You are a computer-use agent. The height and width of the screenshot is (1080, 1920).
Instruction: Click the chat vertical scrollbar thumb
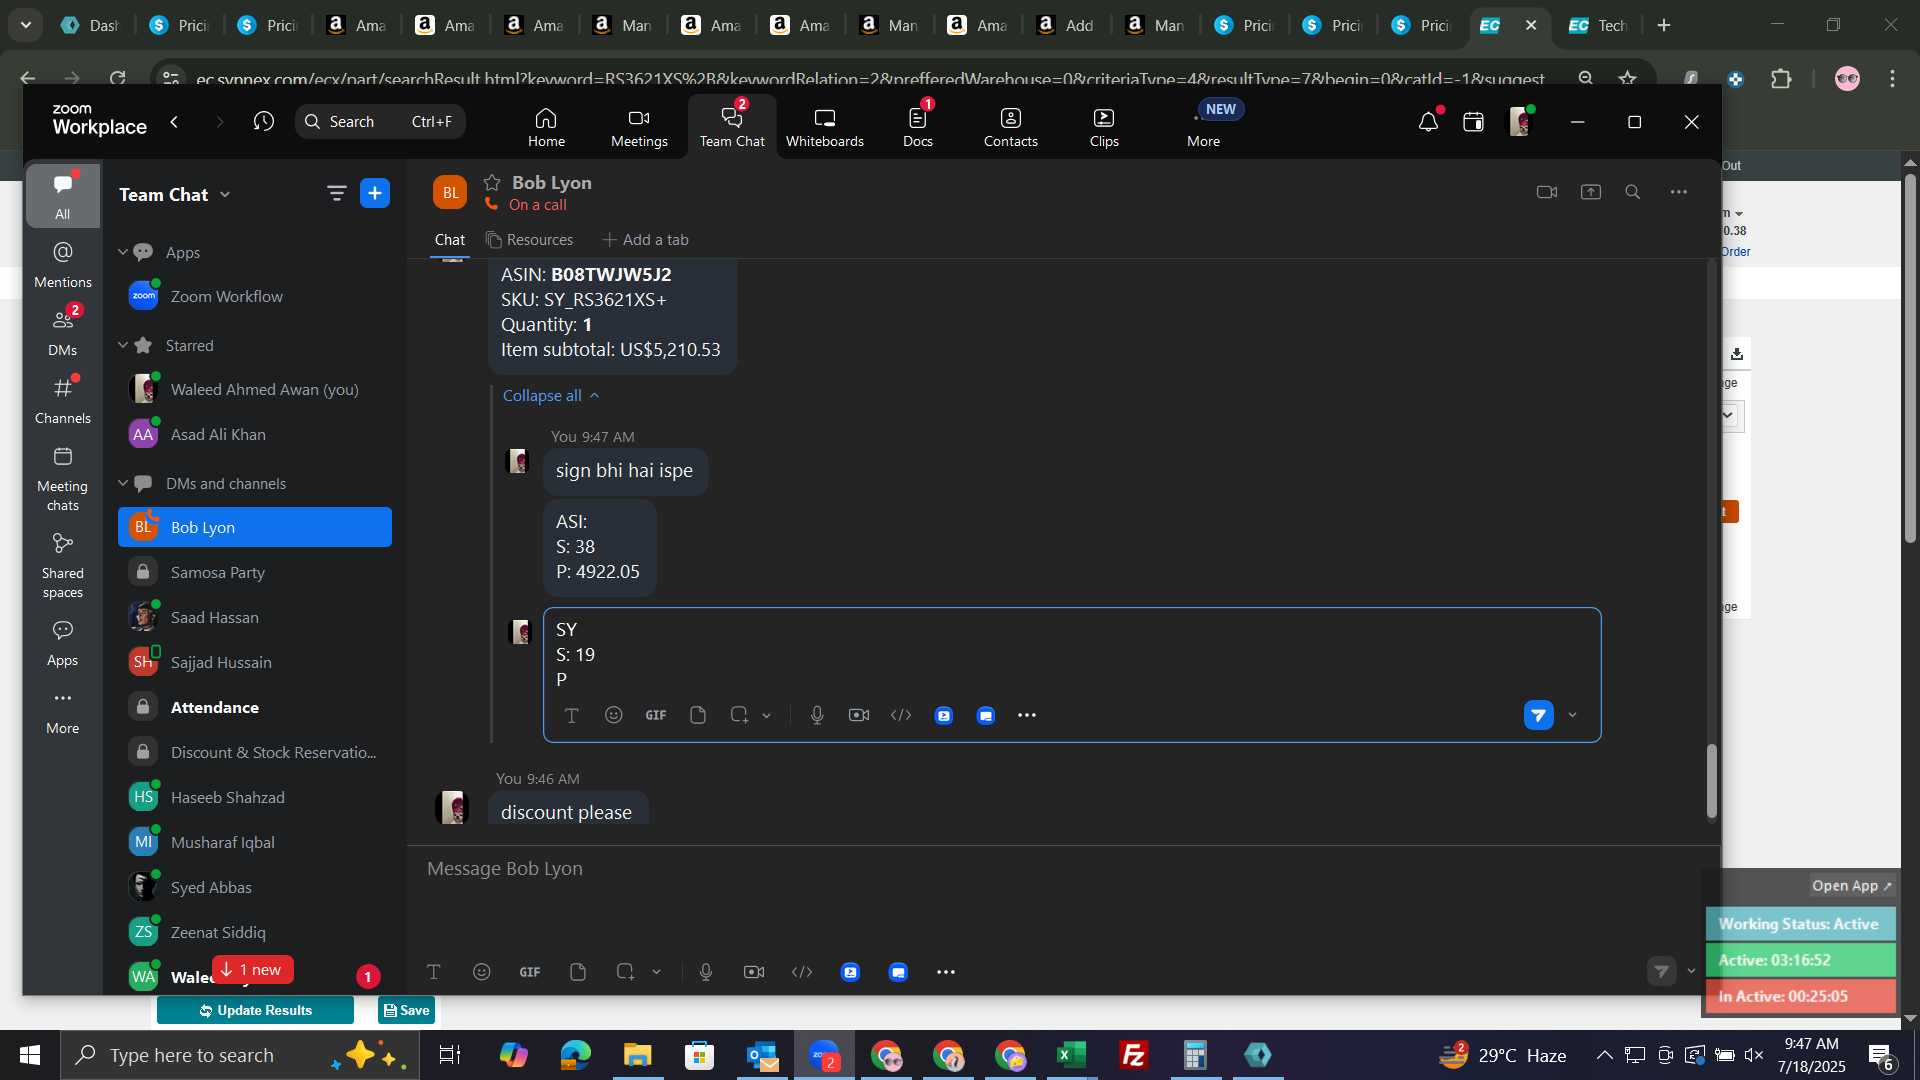pyautogui.click(x=1711, y=781)
